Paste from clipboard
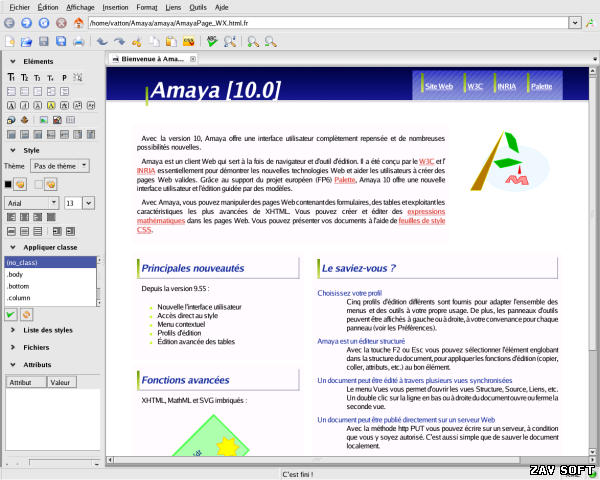Image resolution: width=600 pixels, height=480 pixels. tap(171, 41)
